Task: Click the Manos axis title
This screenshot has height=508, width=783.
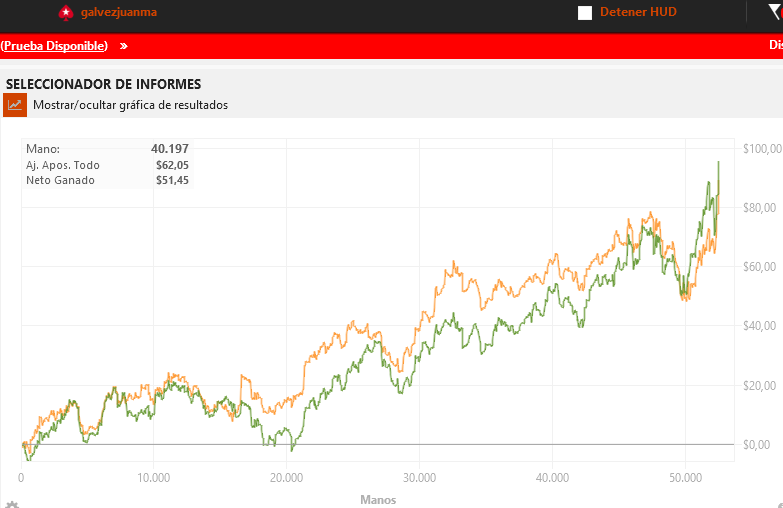Action: 378,500
